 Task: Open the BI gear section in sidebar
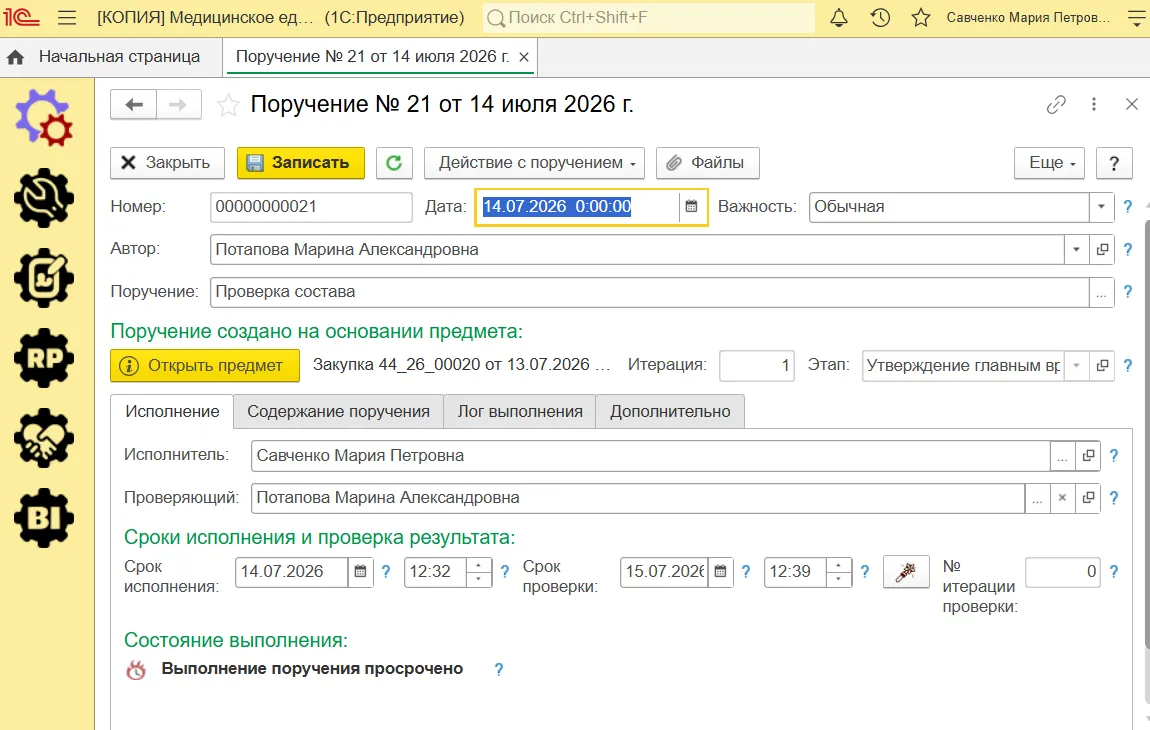[x=44, y=517]
